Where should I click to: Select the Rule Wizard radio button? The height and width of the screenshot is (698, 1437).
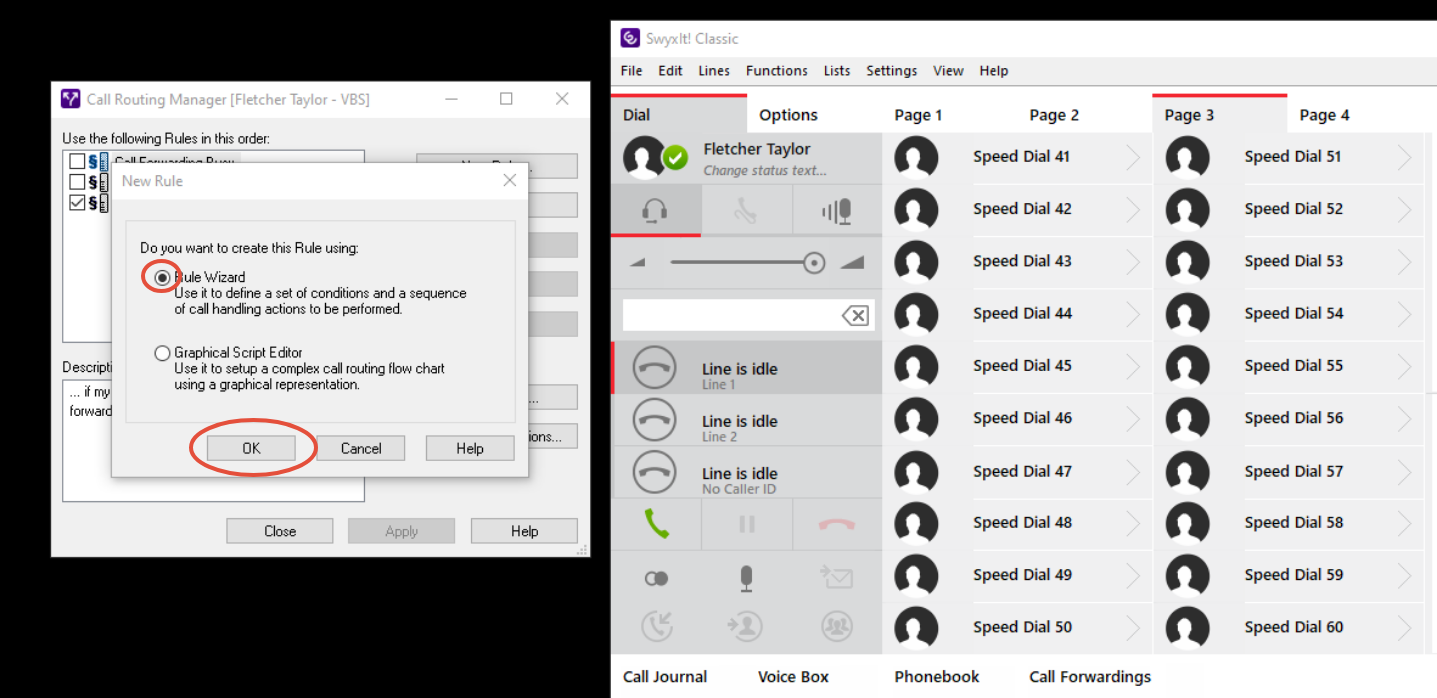[162, 277]
